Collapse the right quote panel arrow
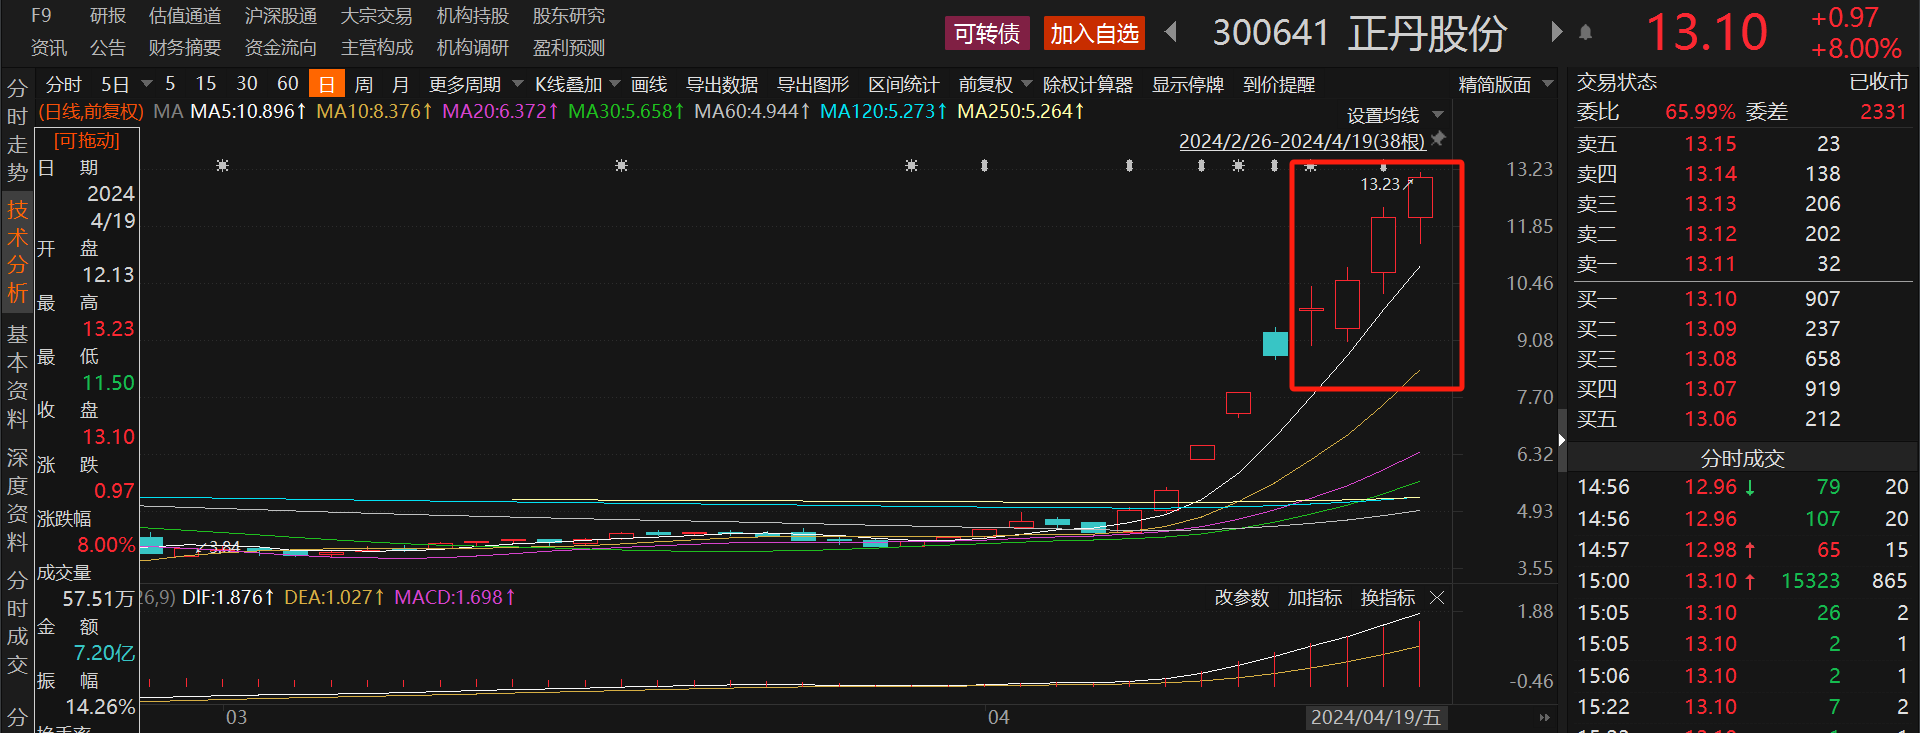The height and width of the screenshot is (733, 1920). point(1561,440)
